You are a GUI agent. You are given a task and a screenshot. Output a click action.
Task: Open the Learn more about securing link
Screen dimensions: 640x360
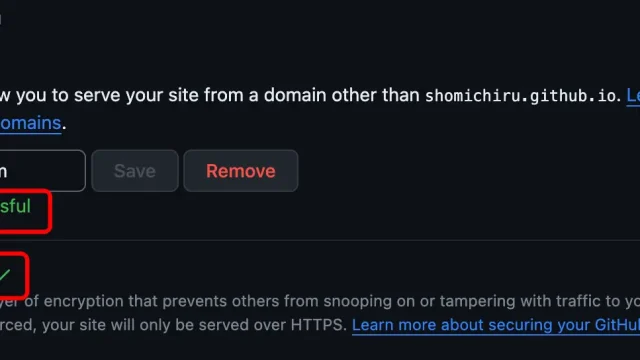coord(496,325)
